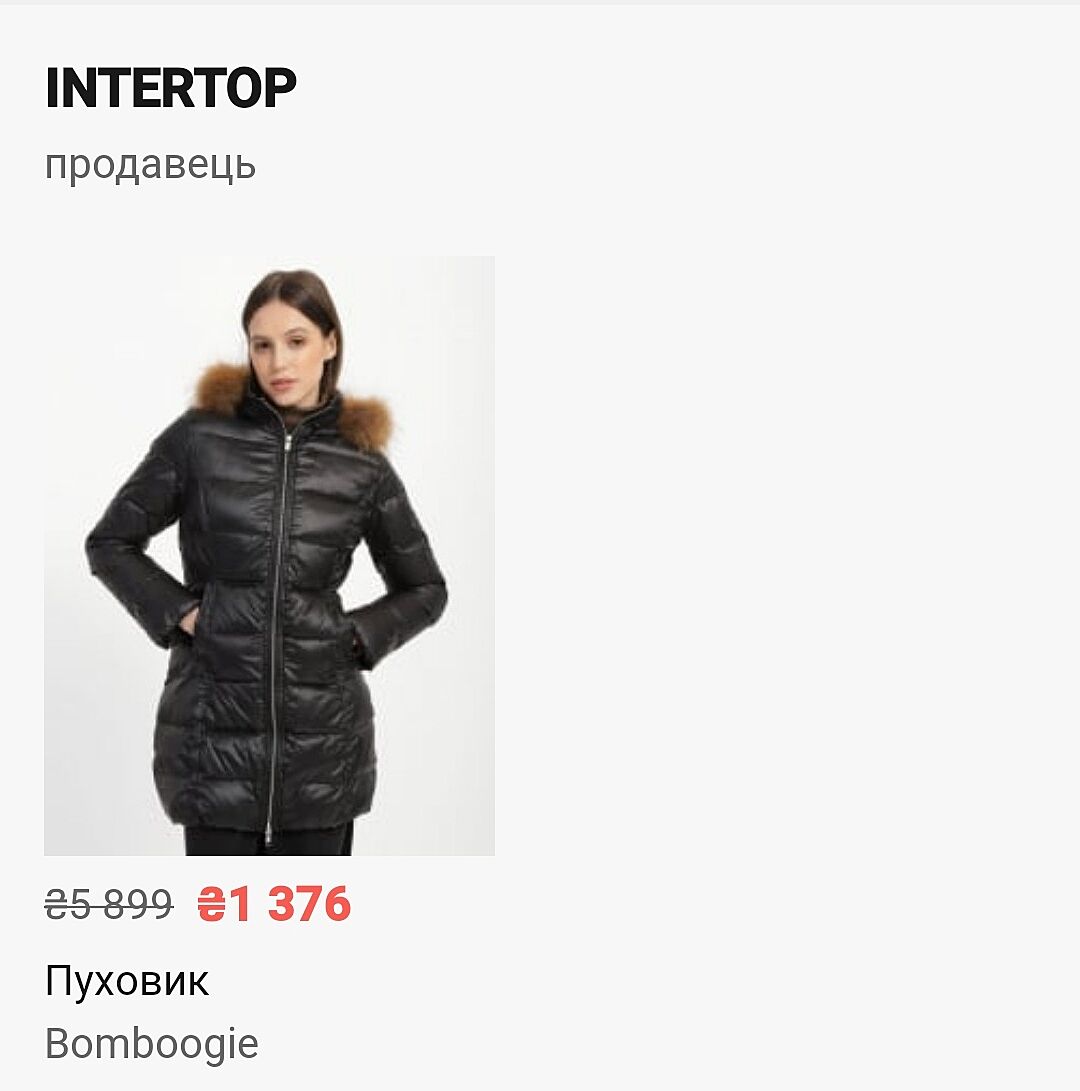1080x1091 pixels.
Task: Click the jacket zipper in product image
Action: click(x=280, y=626)
